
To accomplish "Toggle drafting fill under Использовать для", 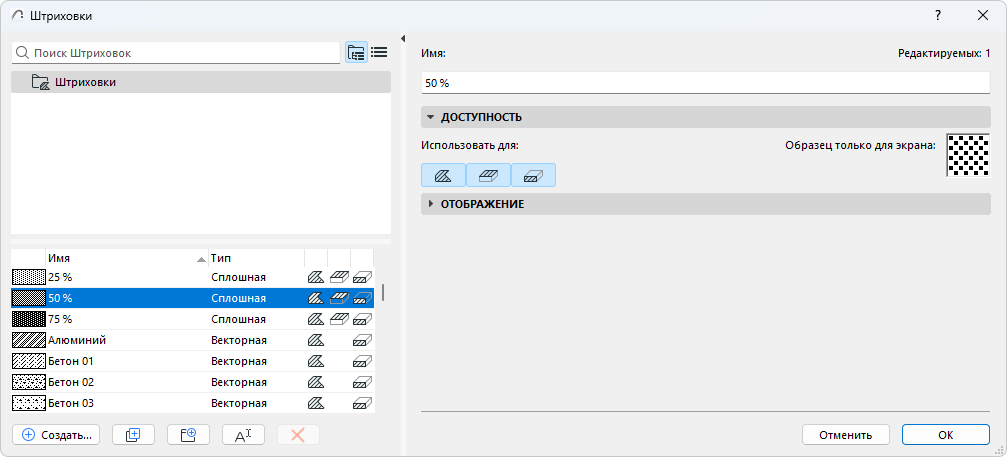I will click(443, 175).
